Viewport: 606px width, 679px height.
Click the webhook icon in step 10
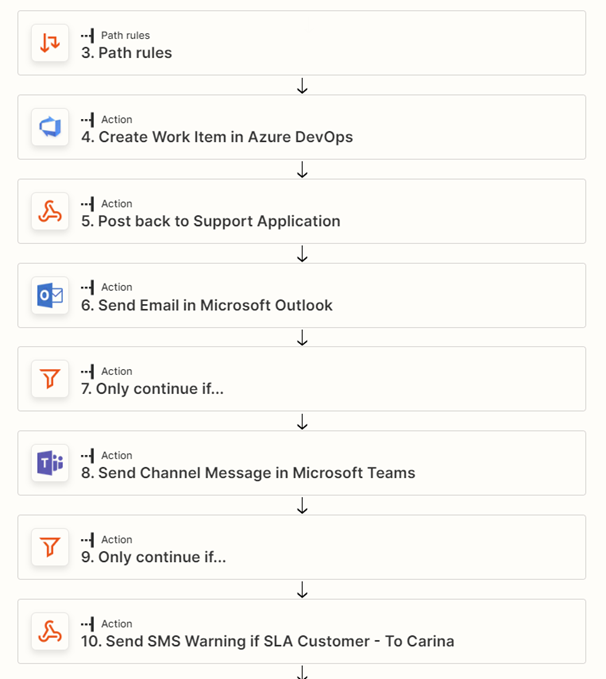pos(50,631)
